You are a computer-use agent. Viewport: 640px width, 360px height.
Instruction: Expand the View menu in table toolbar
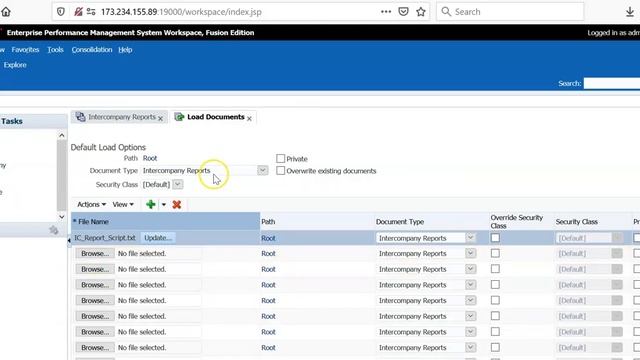pos(123,204)
